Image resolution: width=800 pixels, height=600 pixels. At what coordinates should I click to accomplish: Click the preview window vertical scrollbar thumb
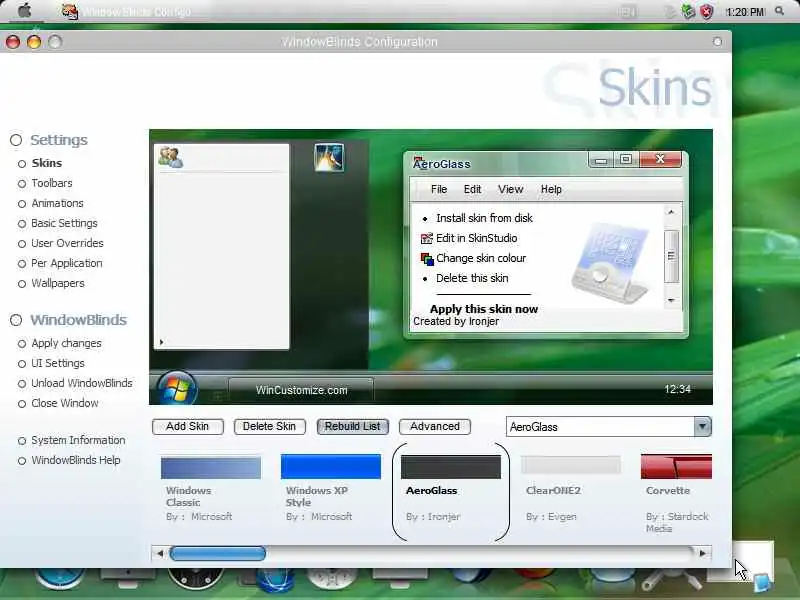(x=671, y=256)
